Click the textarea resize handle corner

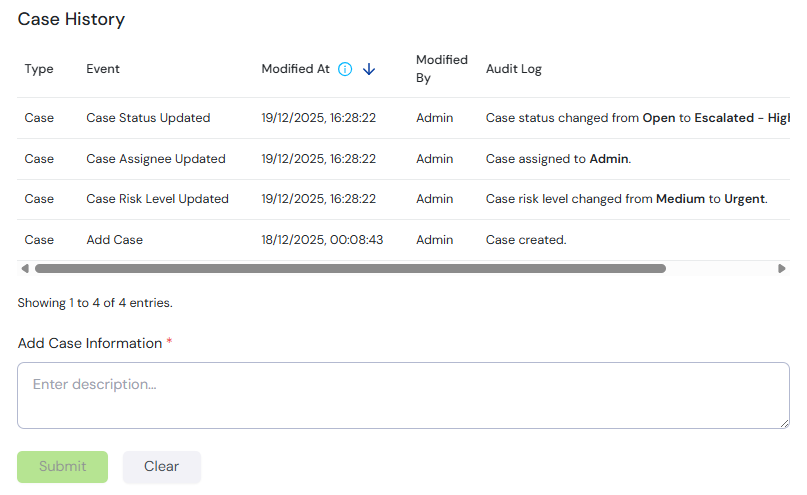[x=784, y=423]
